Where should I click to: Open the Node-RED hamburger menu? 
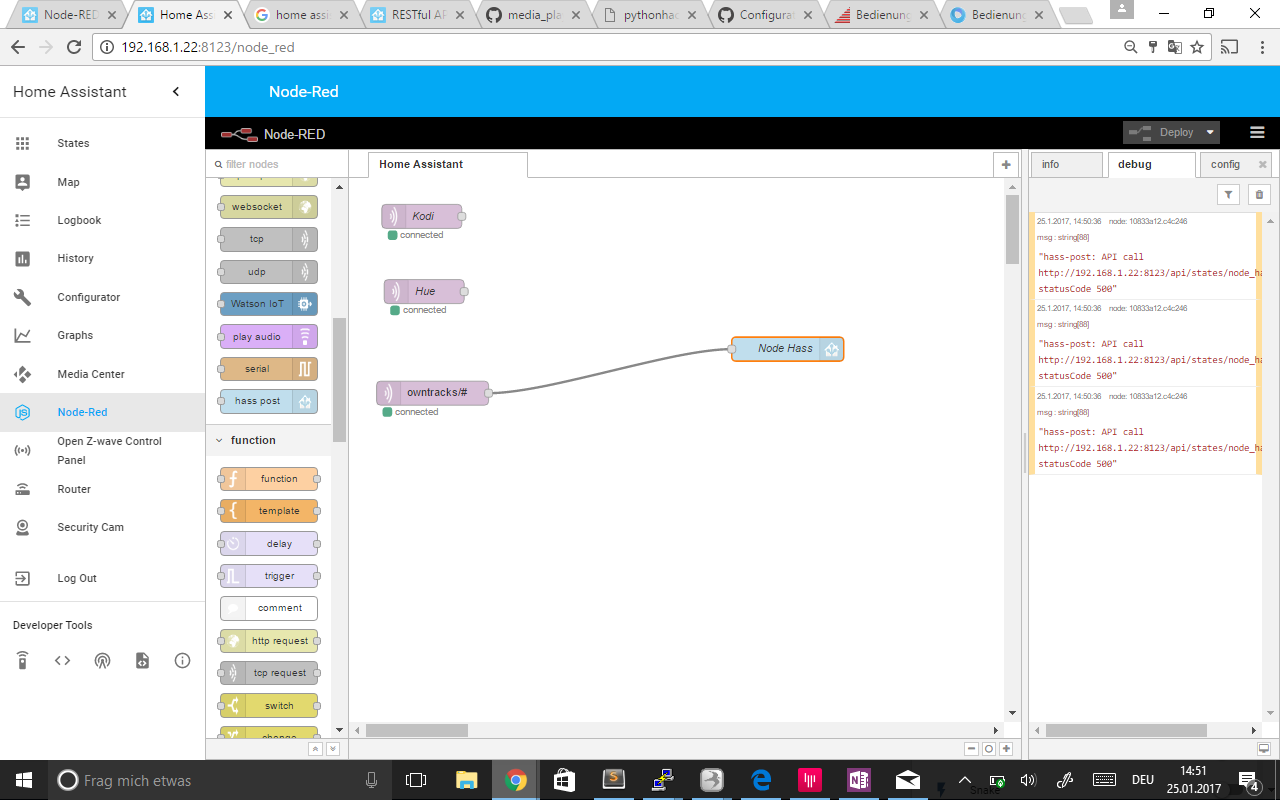click(1257, 131)
